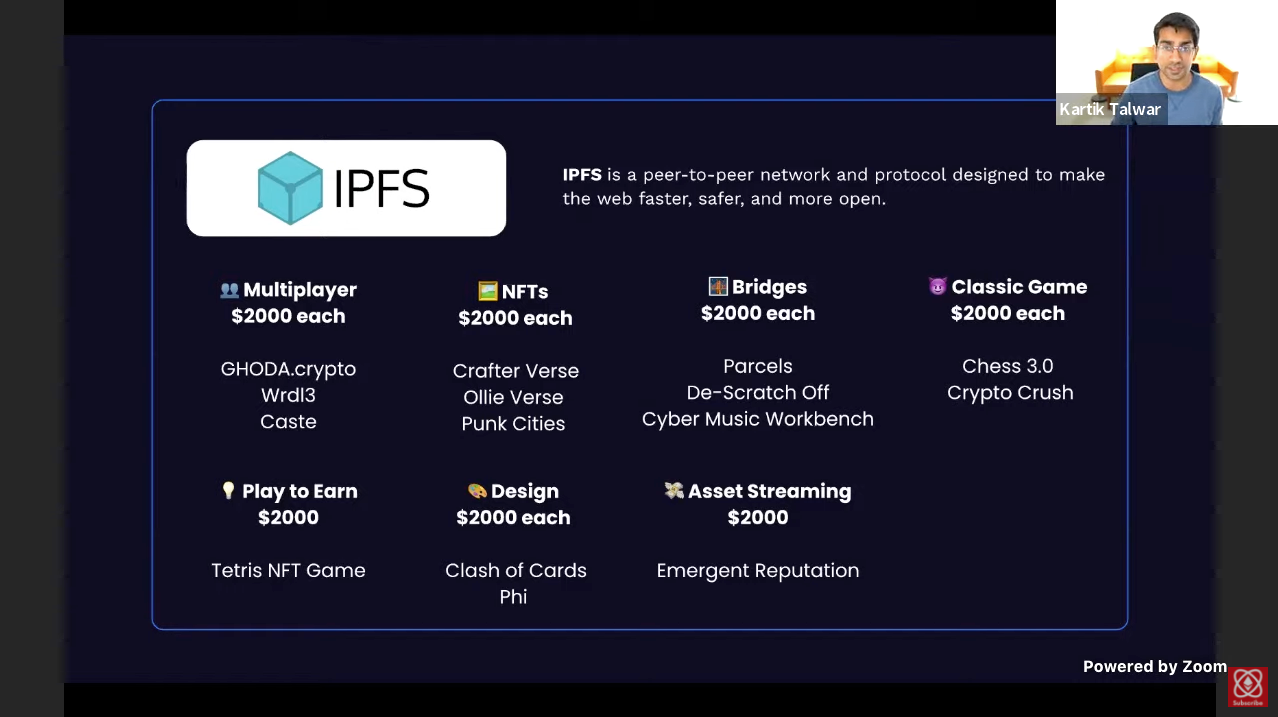Click the Ollie Verse project name
The width and height of the screenshot is (1278, 717).
513,397
